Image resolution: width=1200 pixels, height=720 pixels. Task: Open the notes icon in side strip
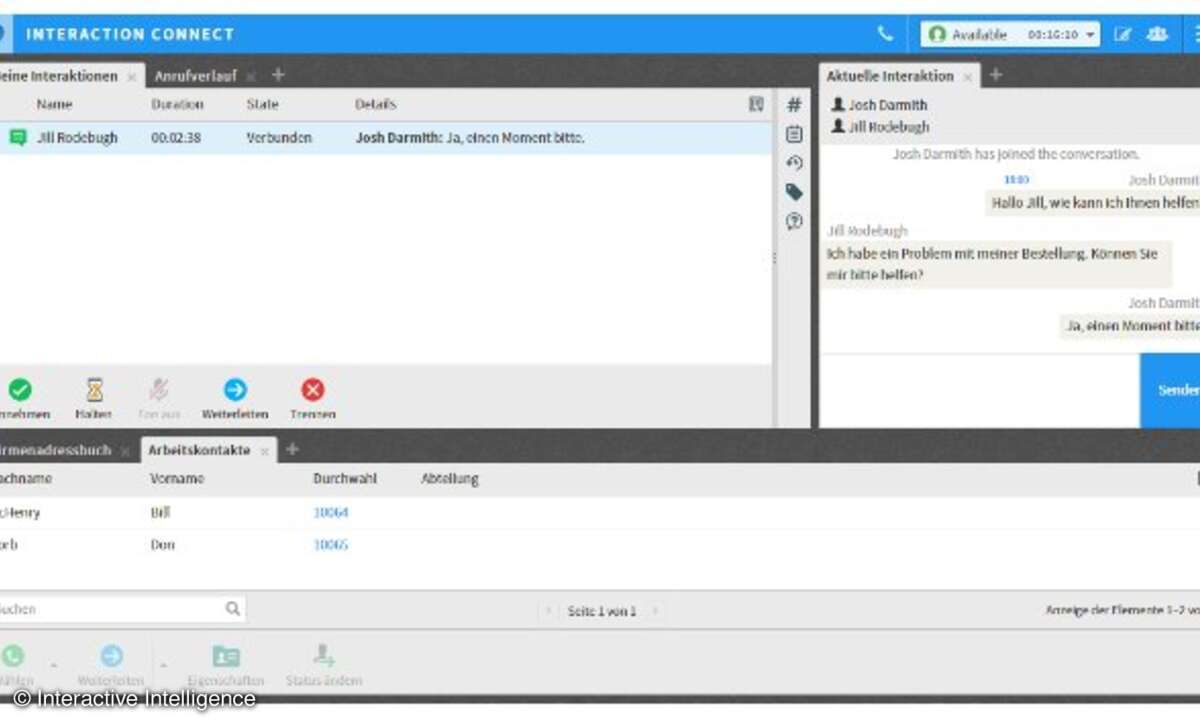tap(794, 133)
